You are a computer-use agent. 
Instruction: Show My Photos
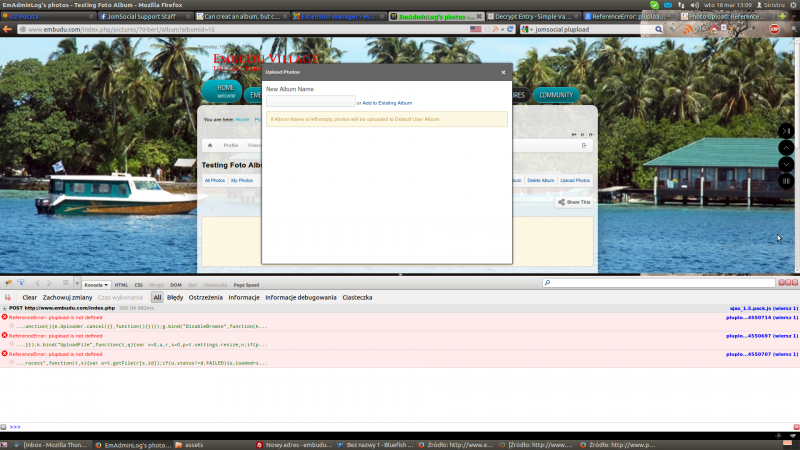pyautogui.click(x=242, y=181)
